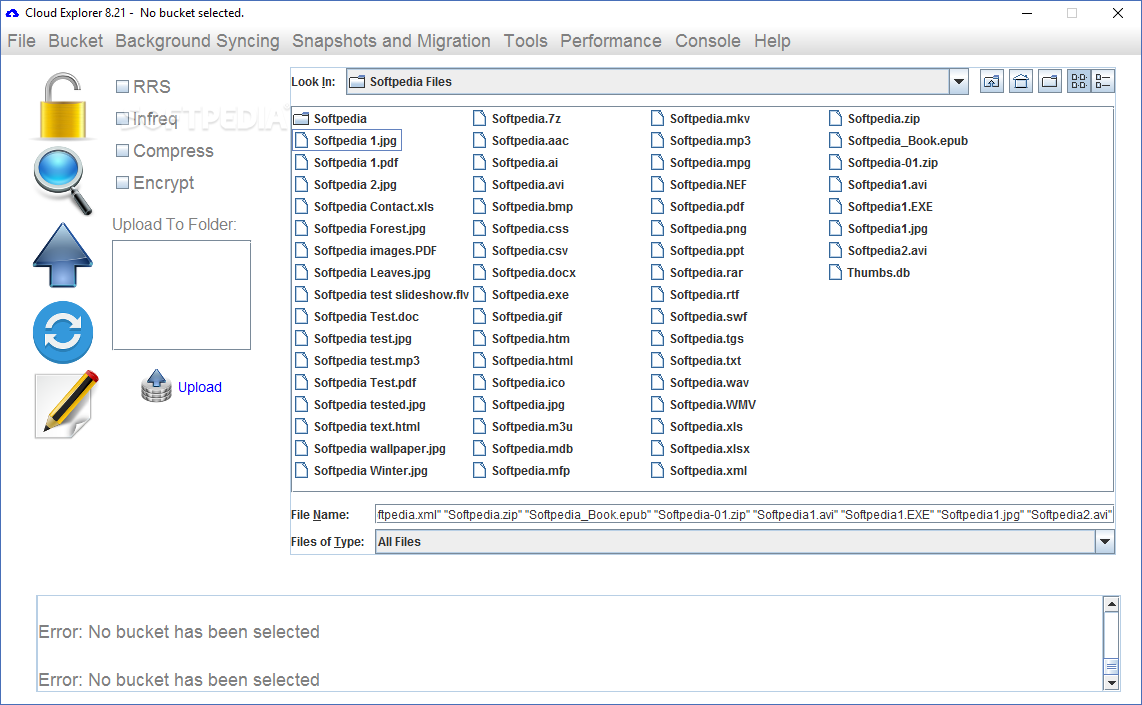1142x705 pixels.
Task: Open the Snapshots and Migration menu
Action: 391,41
